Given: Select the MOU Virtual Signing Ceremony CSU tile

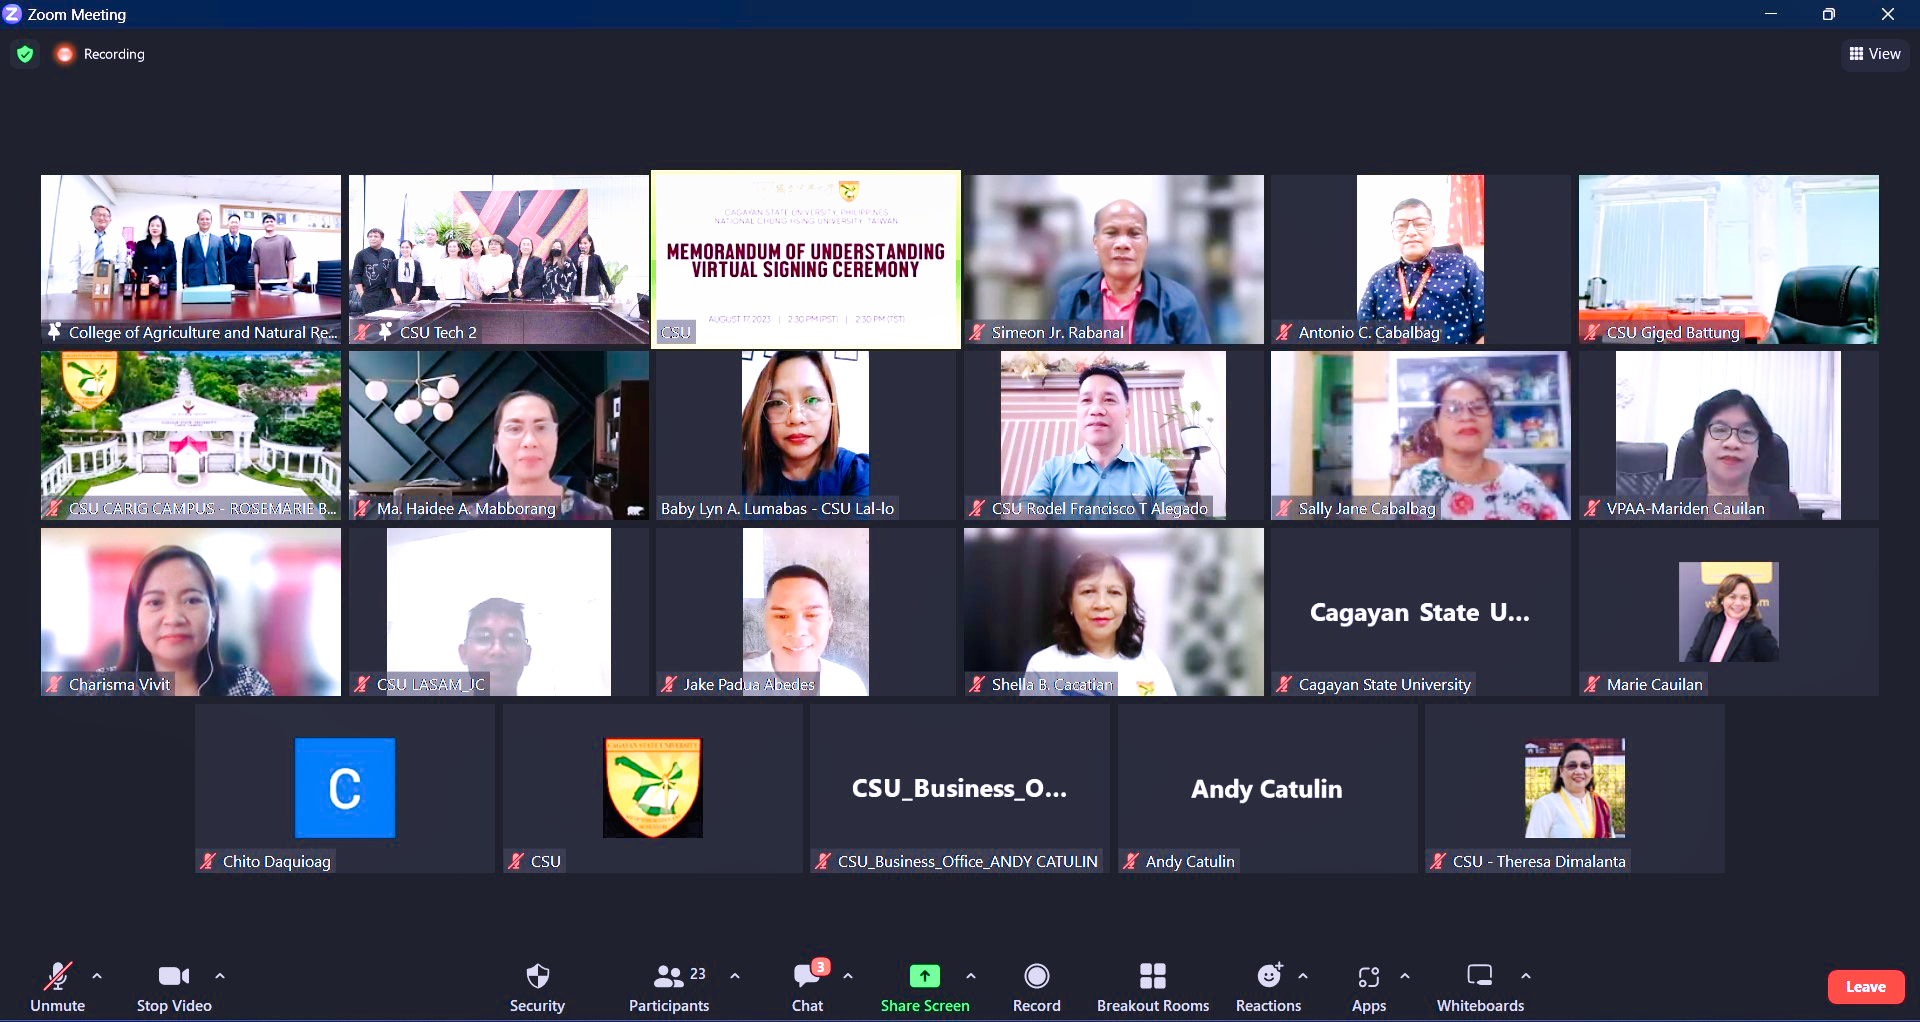Looking at the screenshot, I should click(806, 260).
